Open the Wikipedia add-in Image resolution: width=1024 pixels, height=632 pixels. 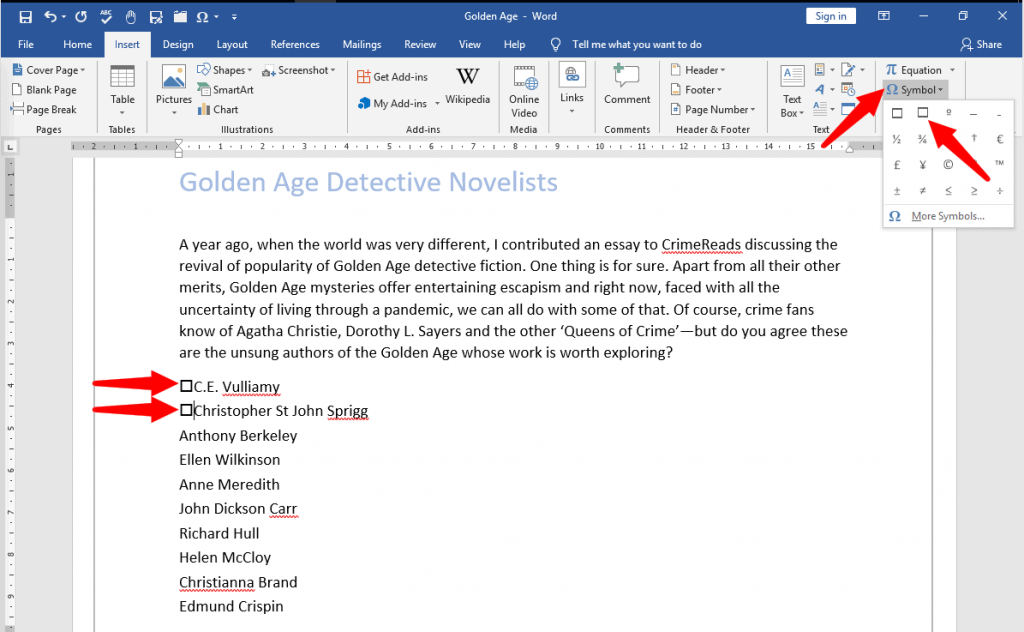pos(468,84)
